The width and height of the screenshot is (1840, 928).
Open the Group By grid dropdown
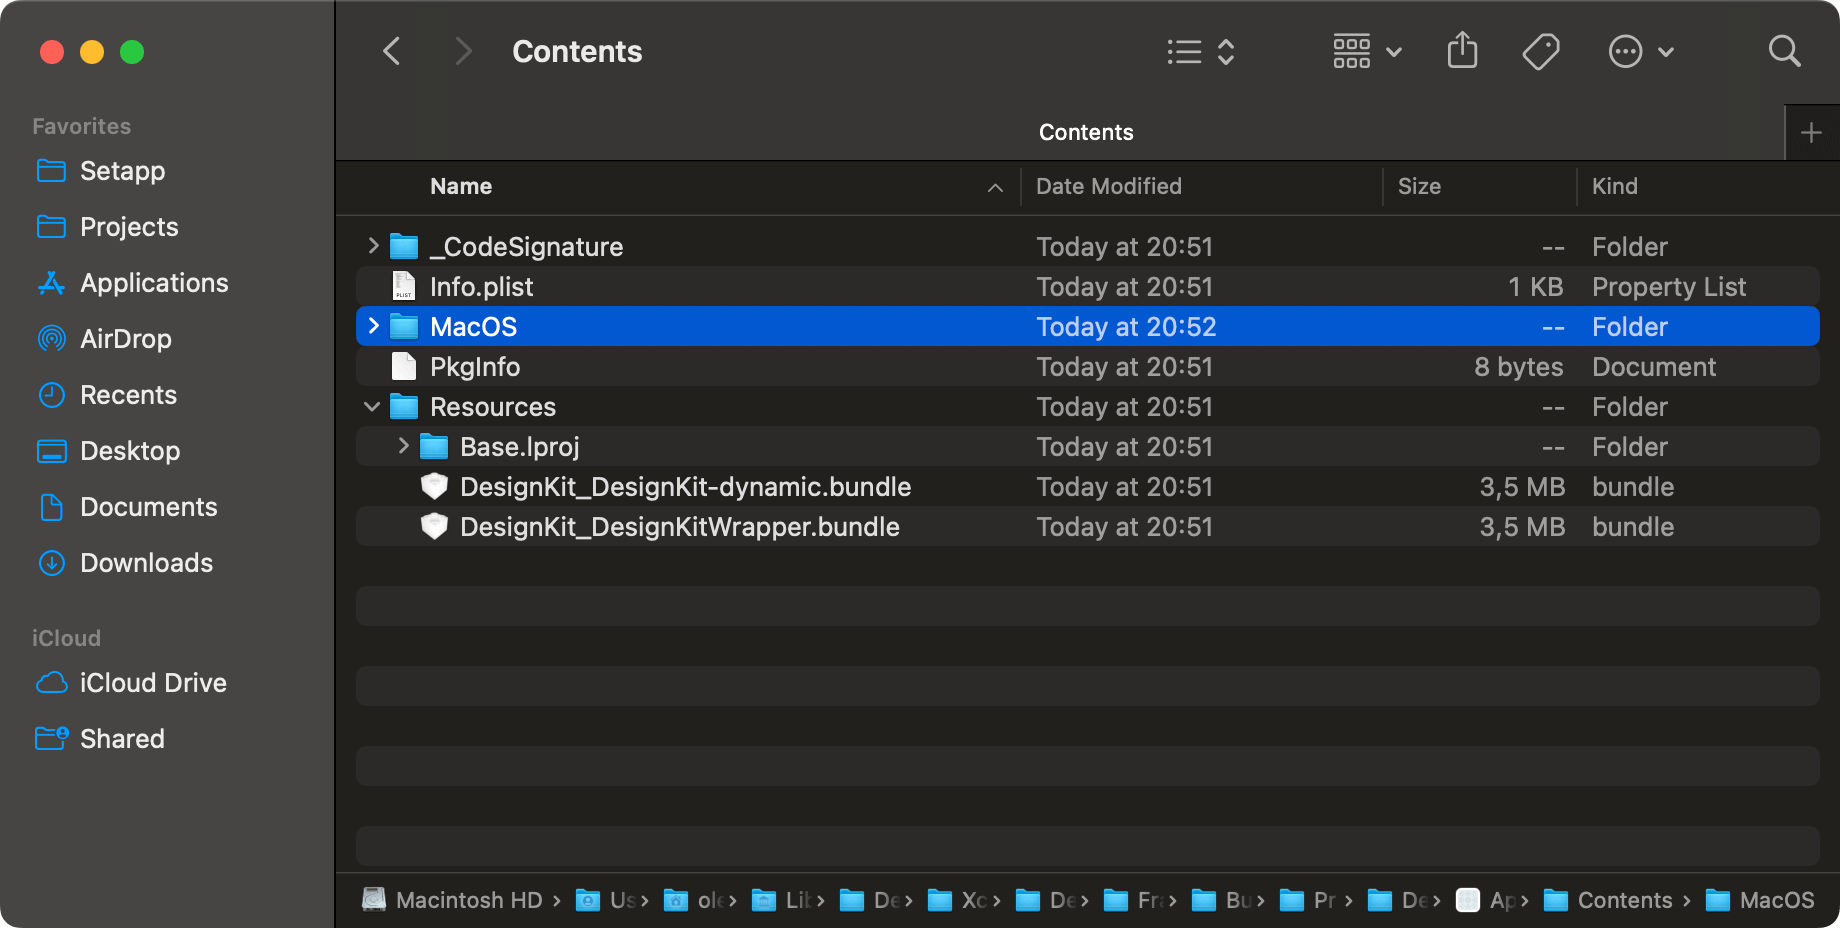click(1366, 51)
